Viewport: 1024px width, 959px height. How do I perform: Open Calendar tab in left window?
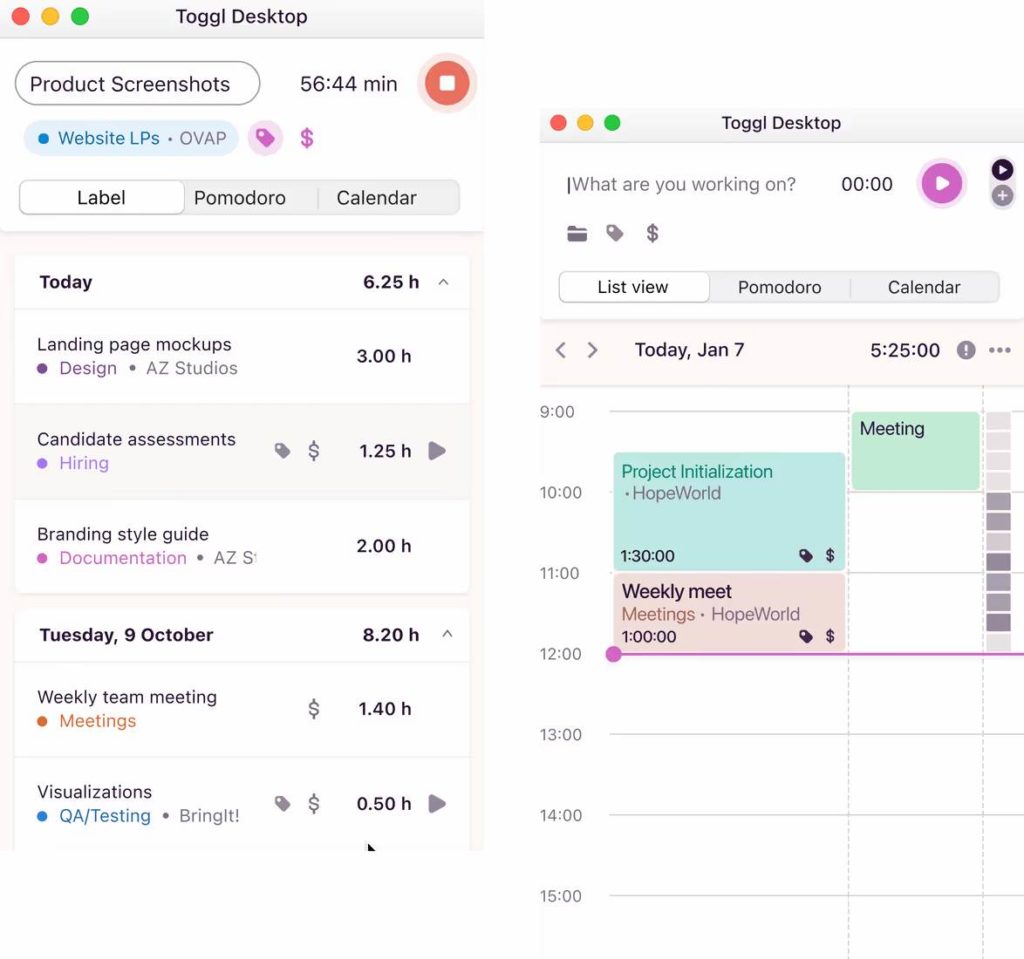pos(376,198)
